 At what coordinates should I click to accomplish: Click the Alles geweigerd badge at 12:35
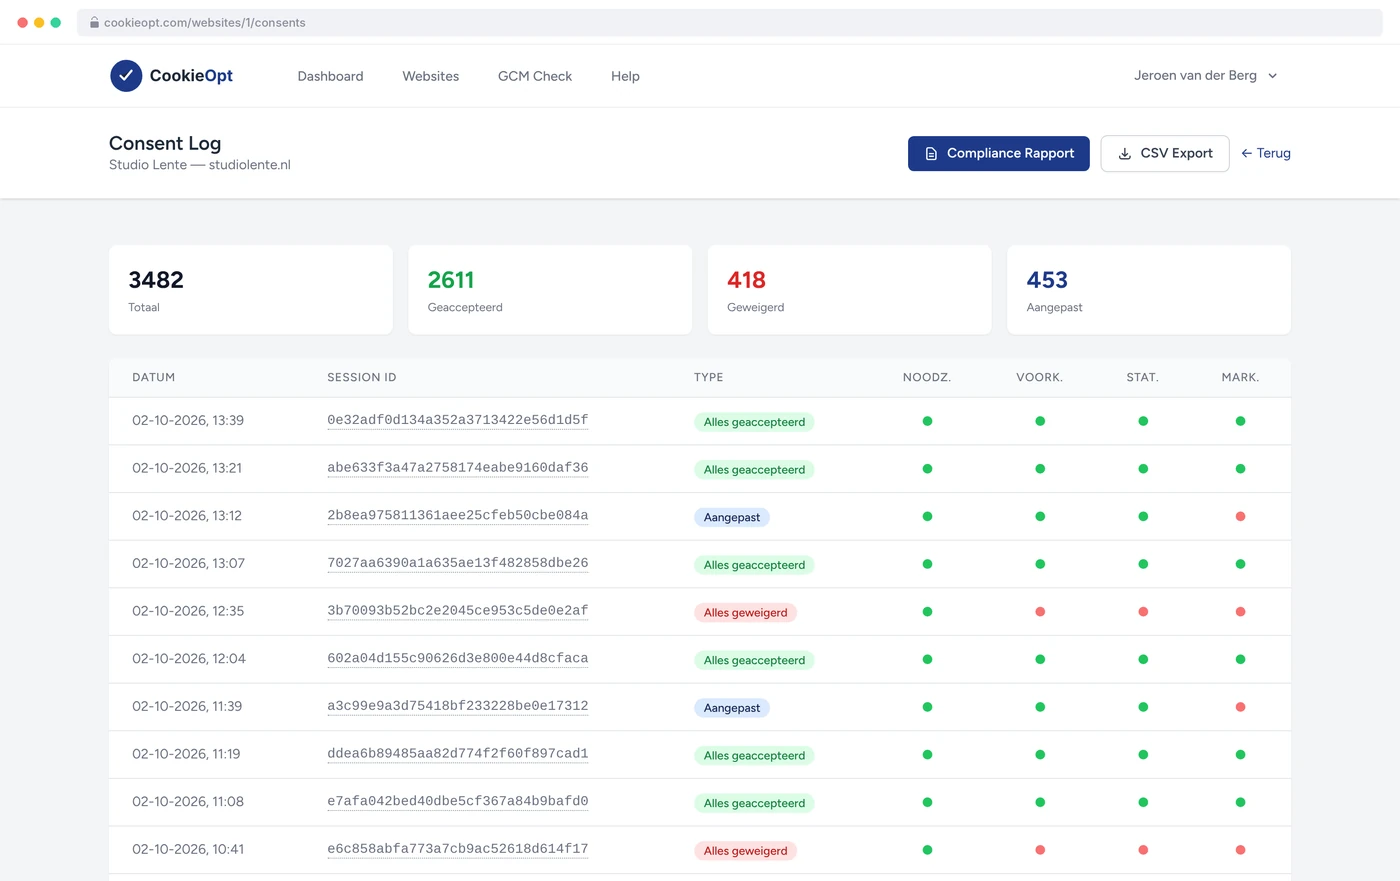click(745, 612)
